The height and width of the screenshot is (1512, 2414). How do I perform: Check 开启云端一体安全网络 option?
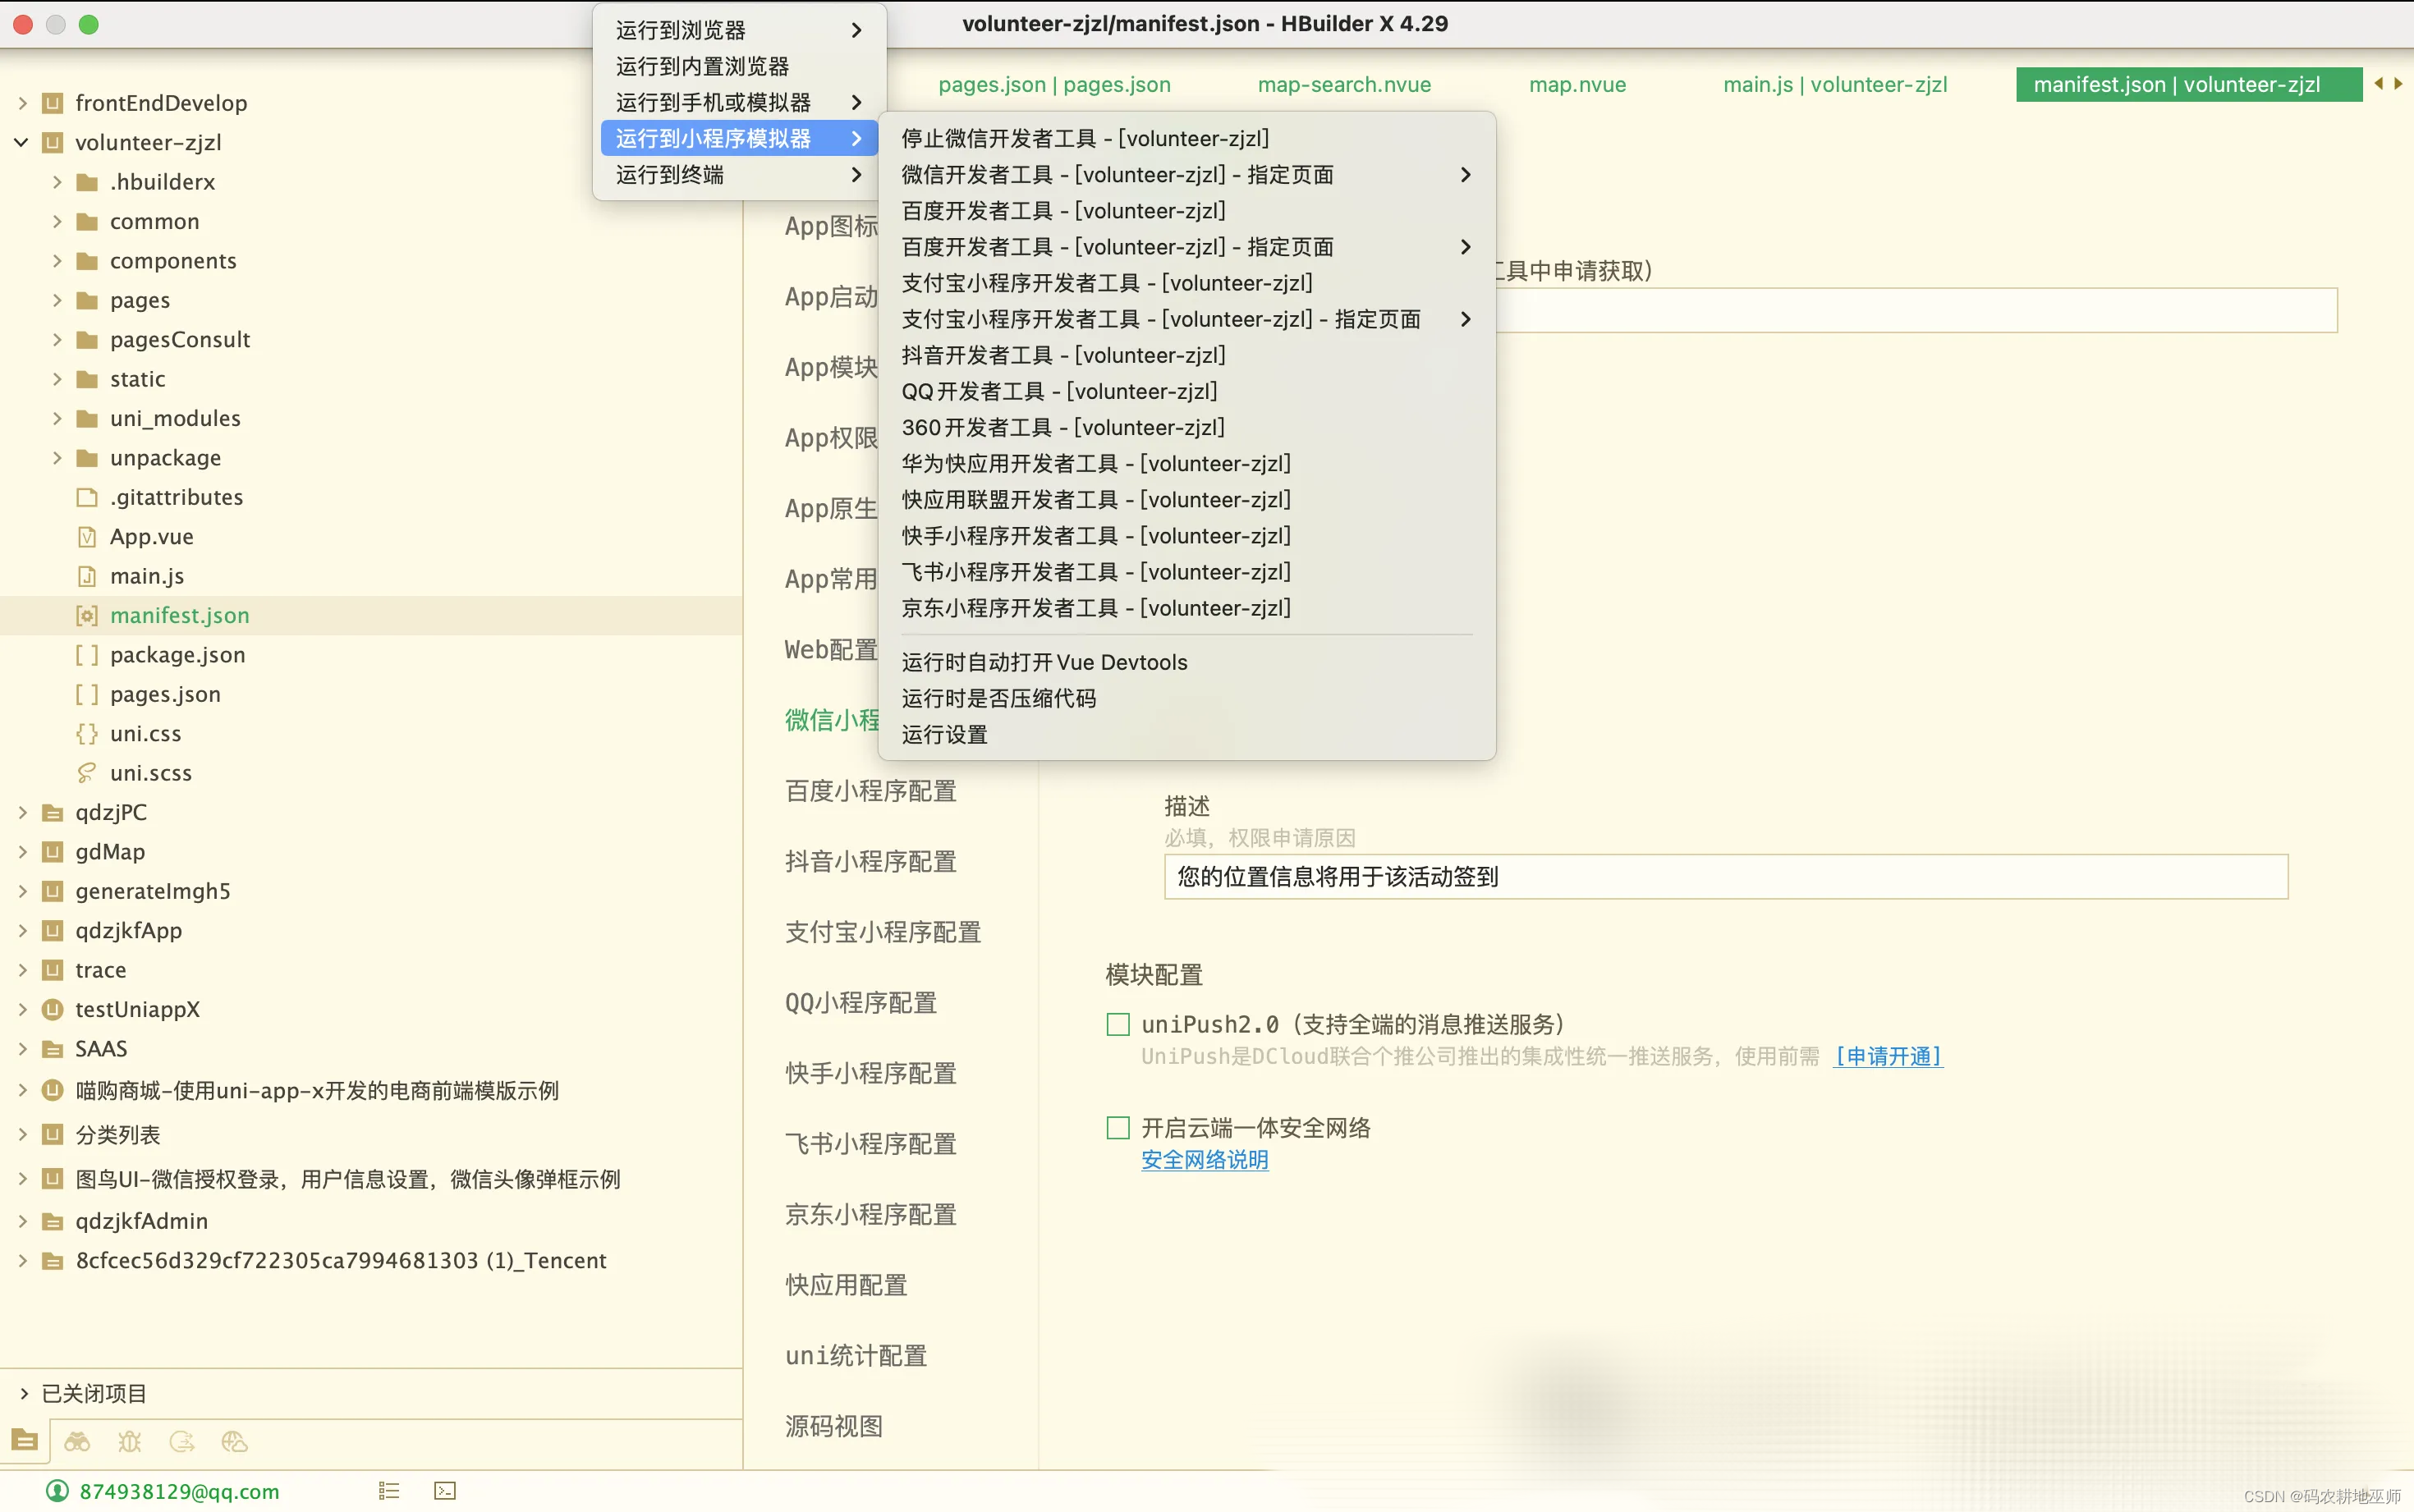[1118, 1128]
